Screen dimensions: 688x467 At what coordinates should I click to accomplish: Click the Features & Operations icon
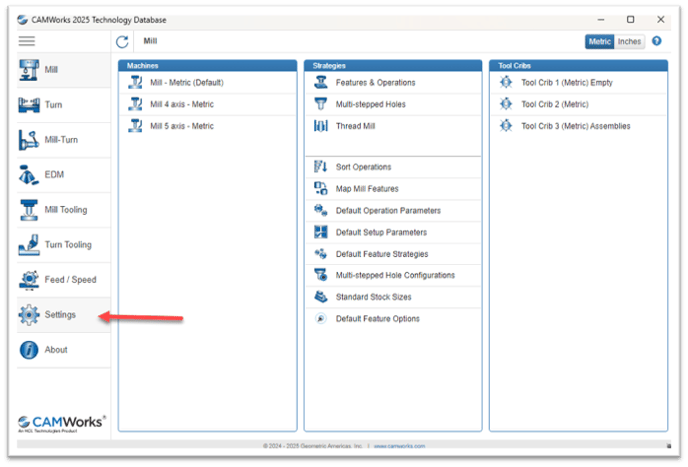[321, 83]
